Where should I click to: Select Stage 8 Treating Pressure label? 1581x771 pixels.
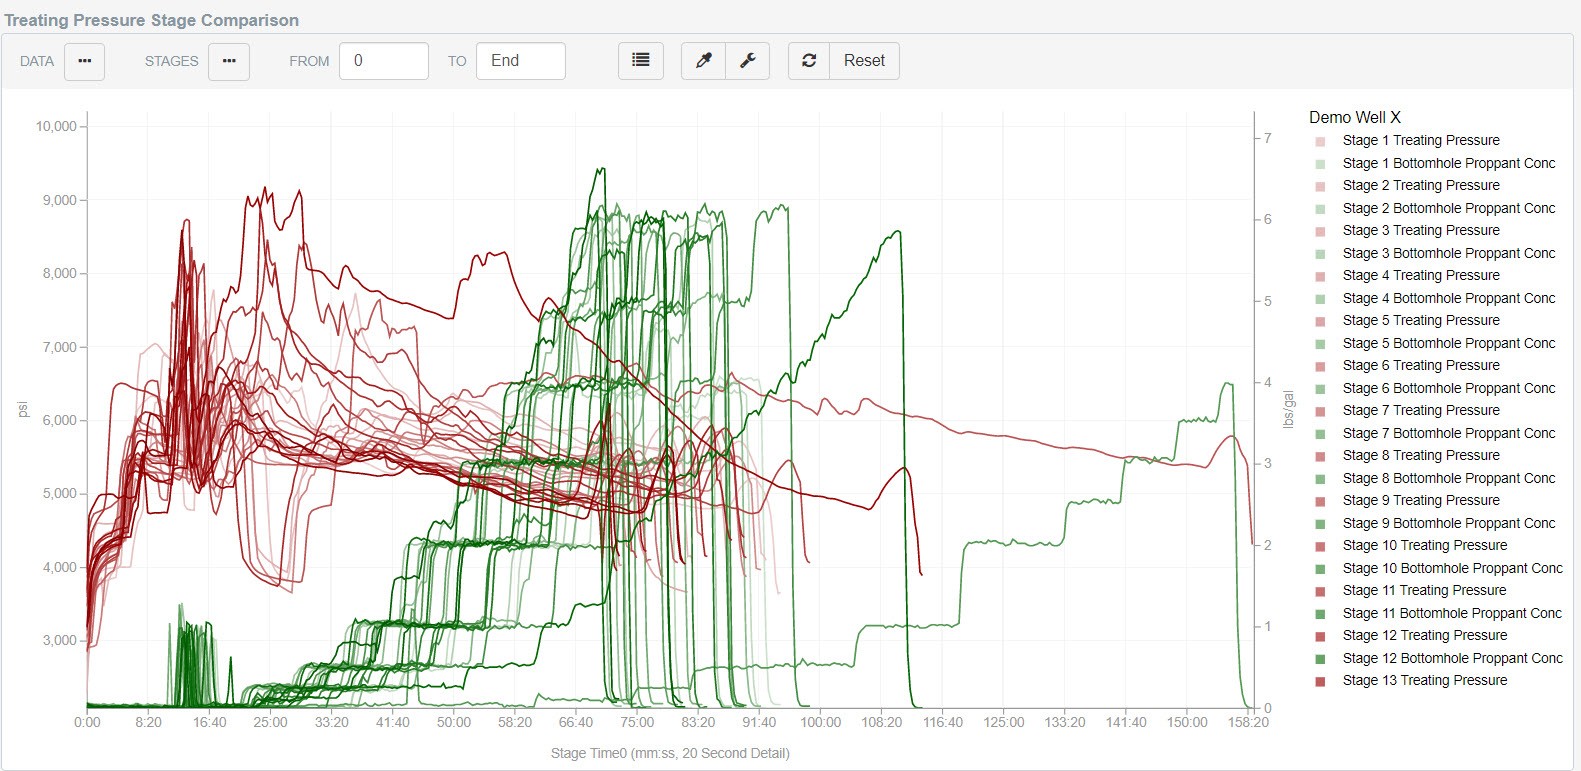pyautogui.click(x=1421, y=456)
